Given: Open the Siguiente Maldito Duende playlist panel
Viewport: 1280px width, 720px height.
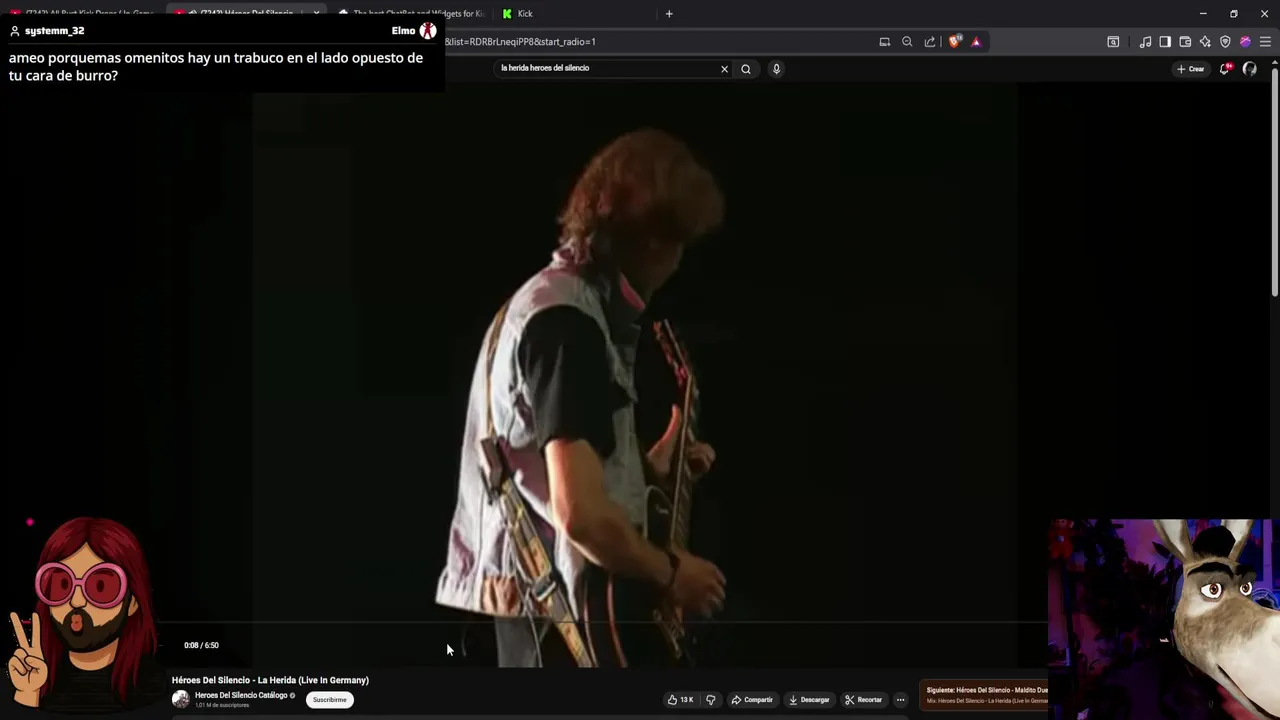Looking at the screenshot, I should click(985, 695).
